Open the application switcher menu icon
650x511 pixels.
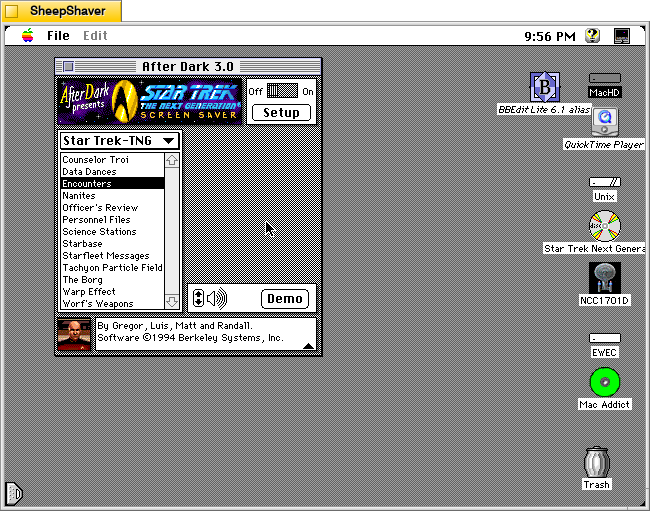622,36
